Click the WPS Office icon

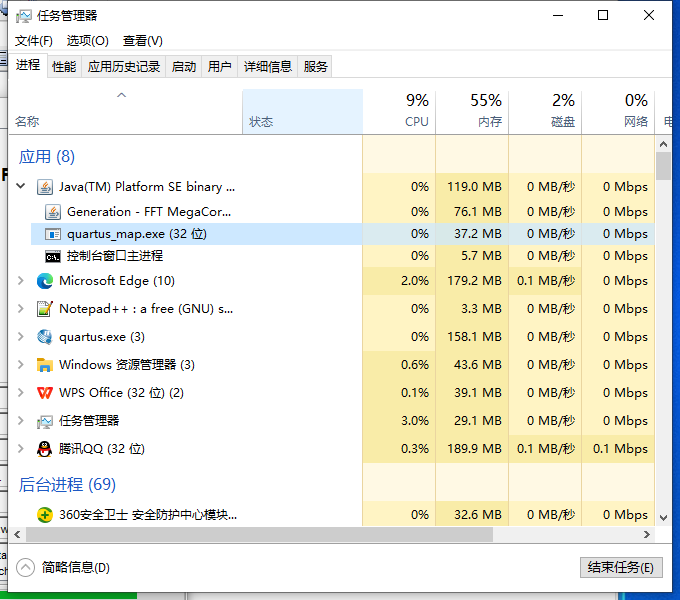[45, 393]
